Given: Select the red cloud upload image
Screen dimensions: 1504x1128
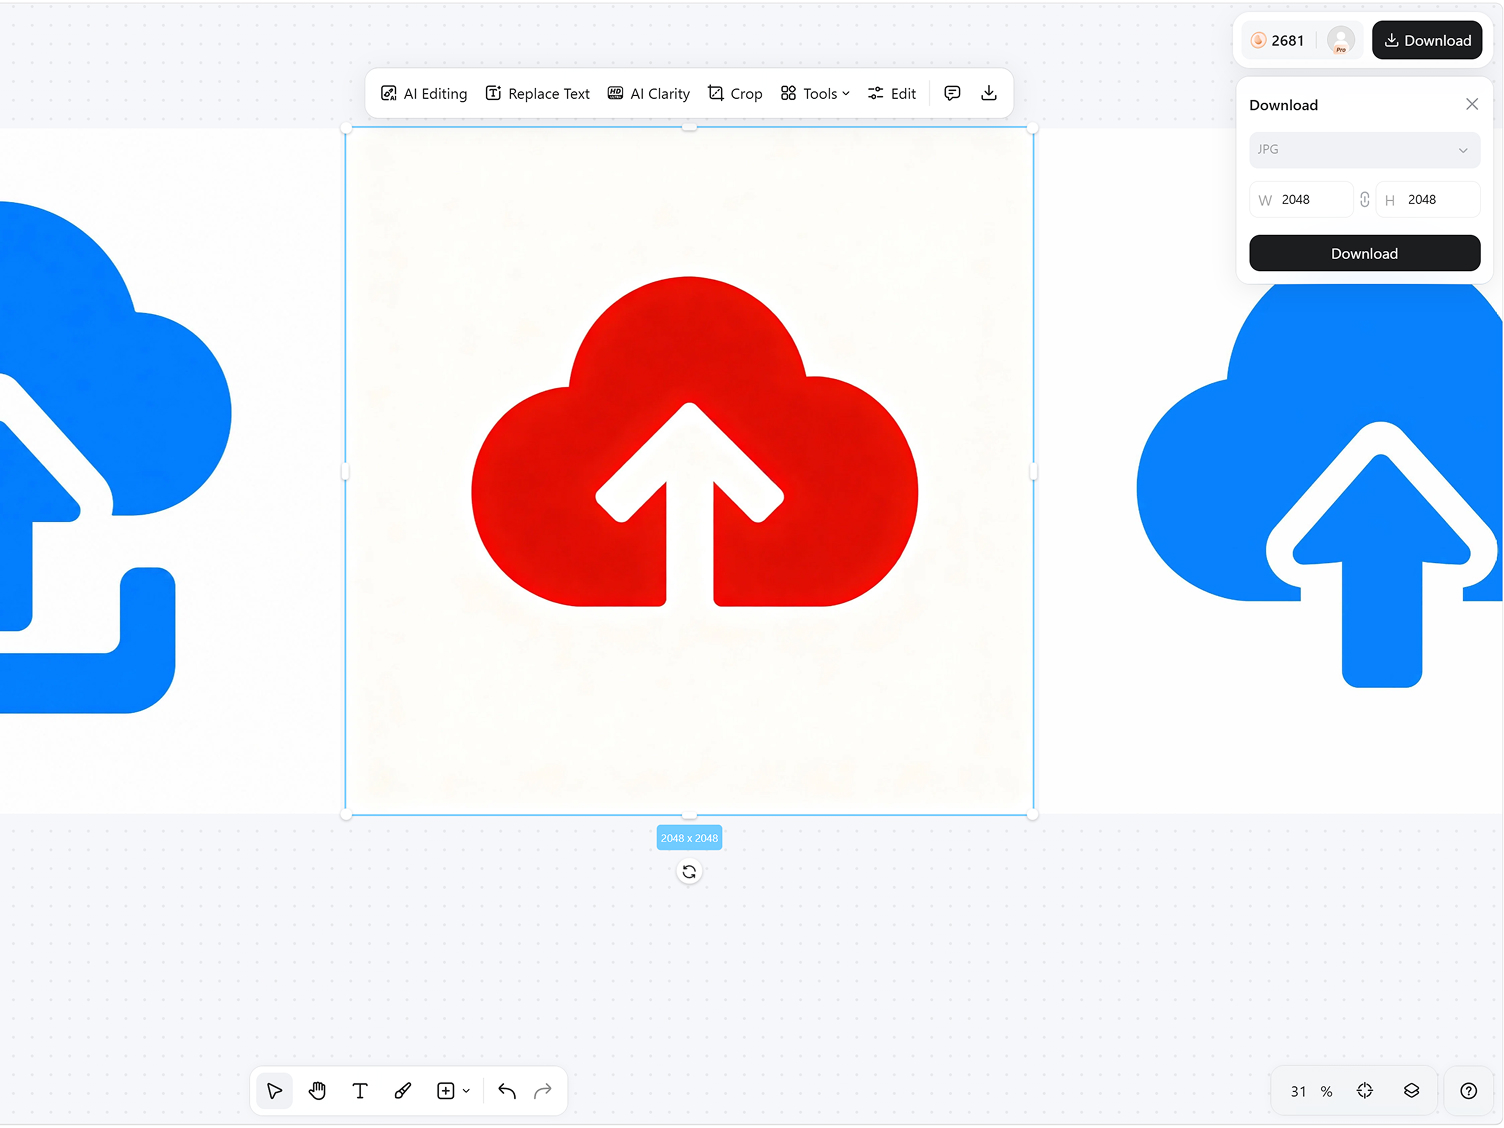Looking at the screenshot, I should [x=690, y=471].
